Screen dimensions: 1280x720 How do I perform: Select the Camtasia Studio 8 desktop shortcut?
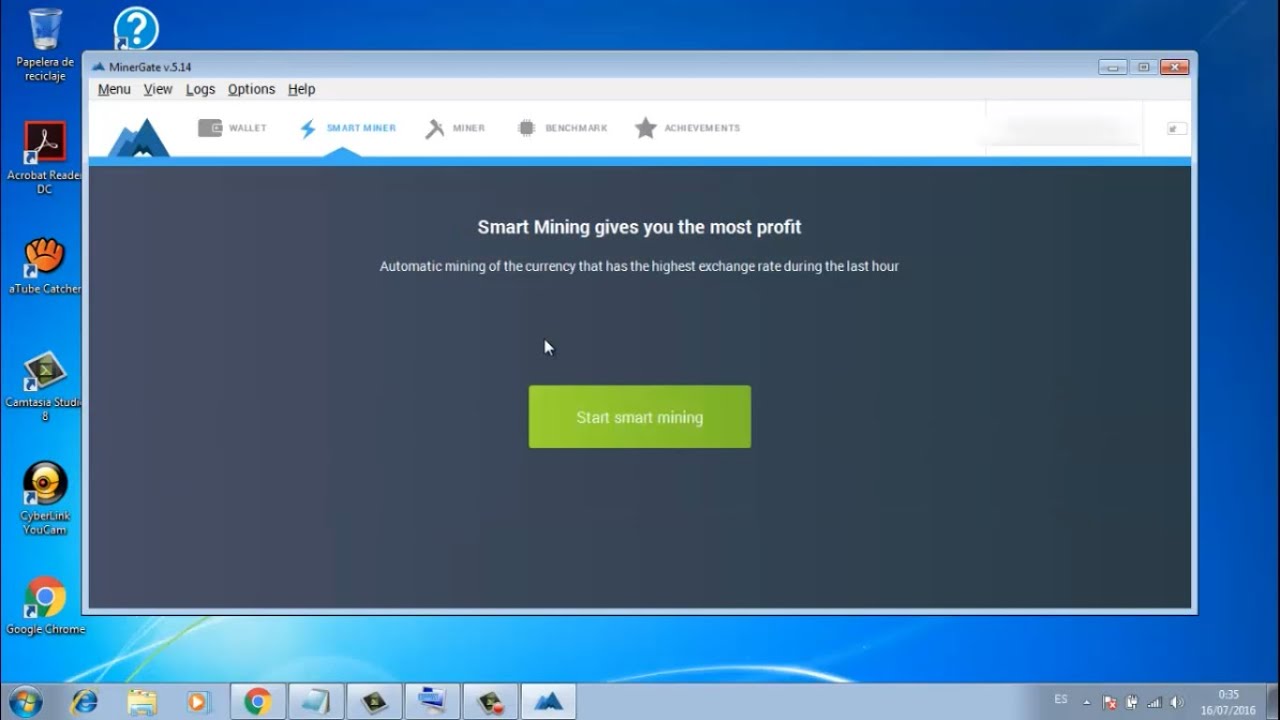click(x=44, y=387)
